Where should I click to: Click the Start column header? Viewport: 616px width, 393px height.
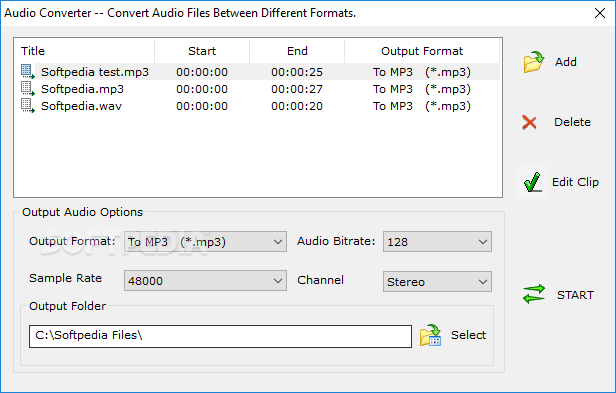click(x=202, y=51)
